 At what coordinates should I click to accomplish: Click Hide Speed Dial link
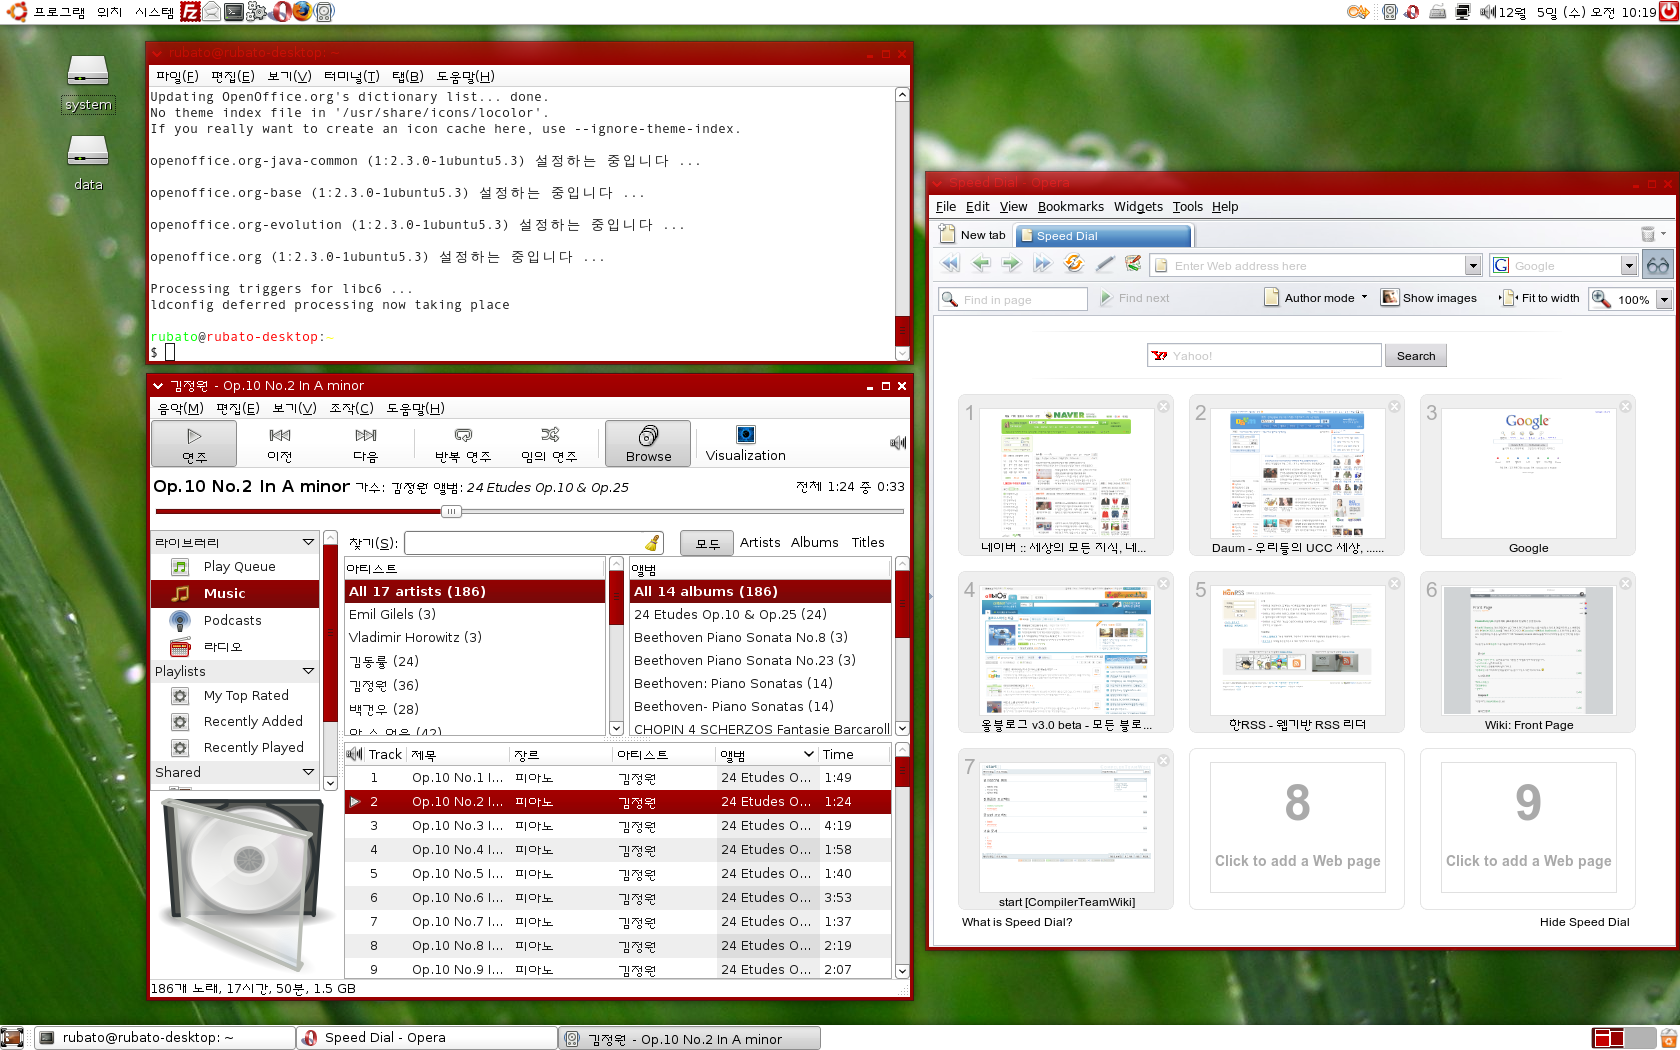1584,922
